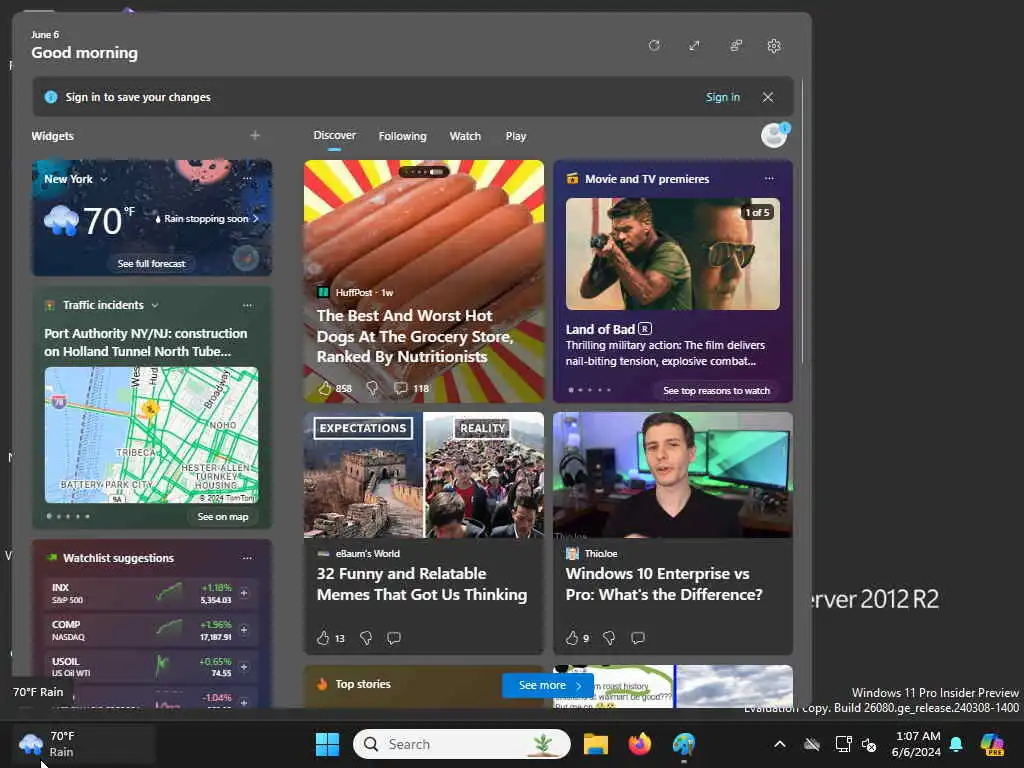Open the Paint app on taskbar
The image size is (1024, 768).
(684, 744)
